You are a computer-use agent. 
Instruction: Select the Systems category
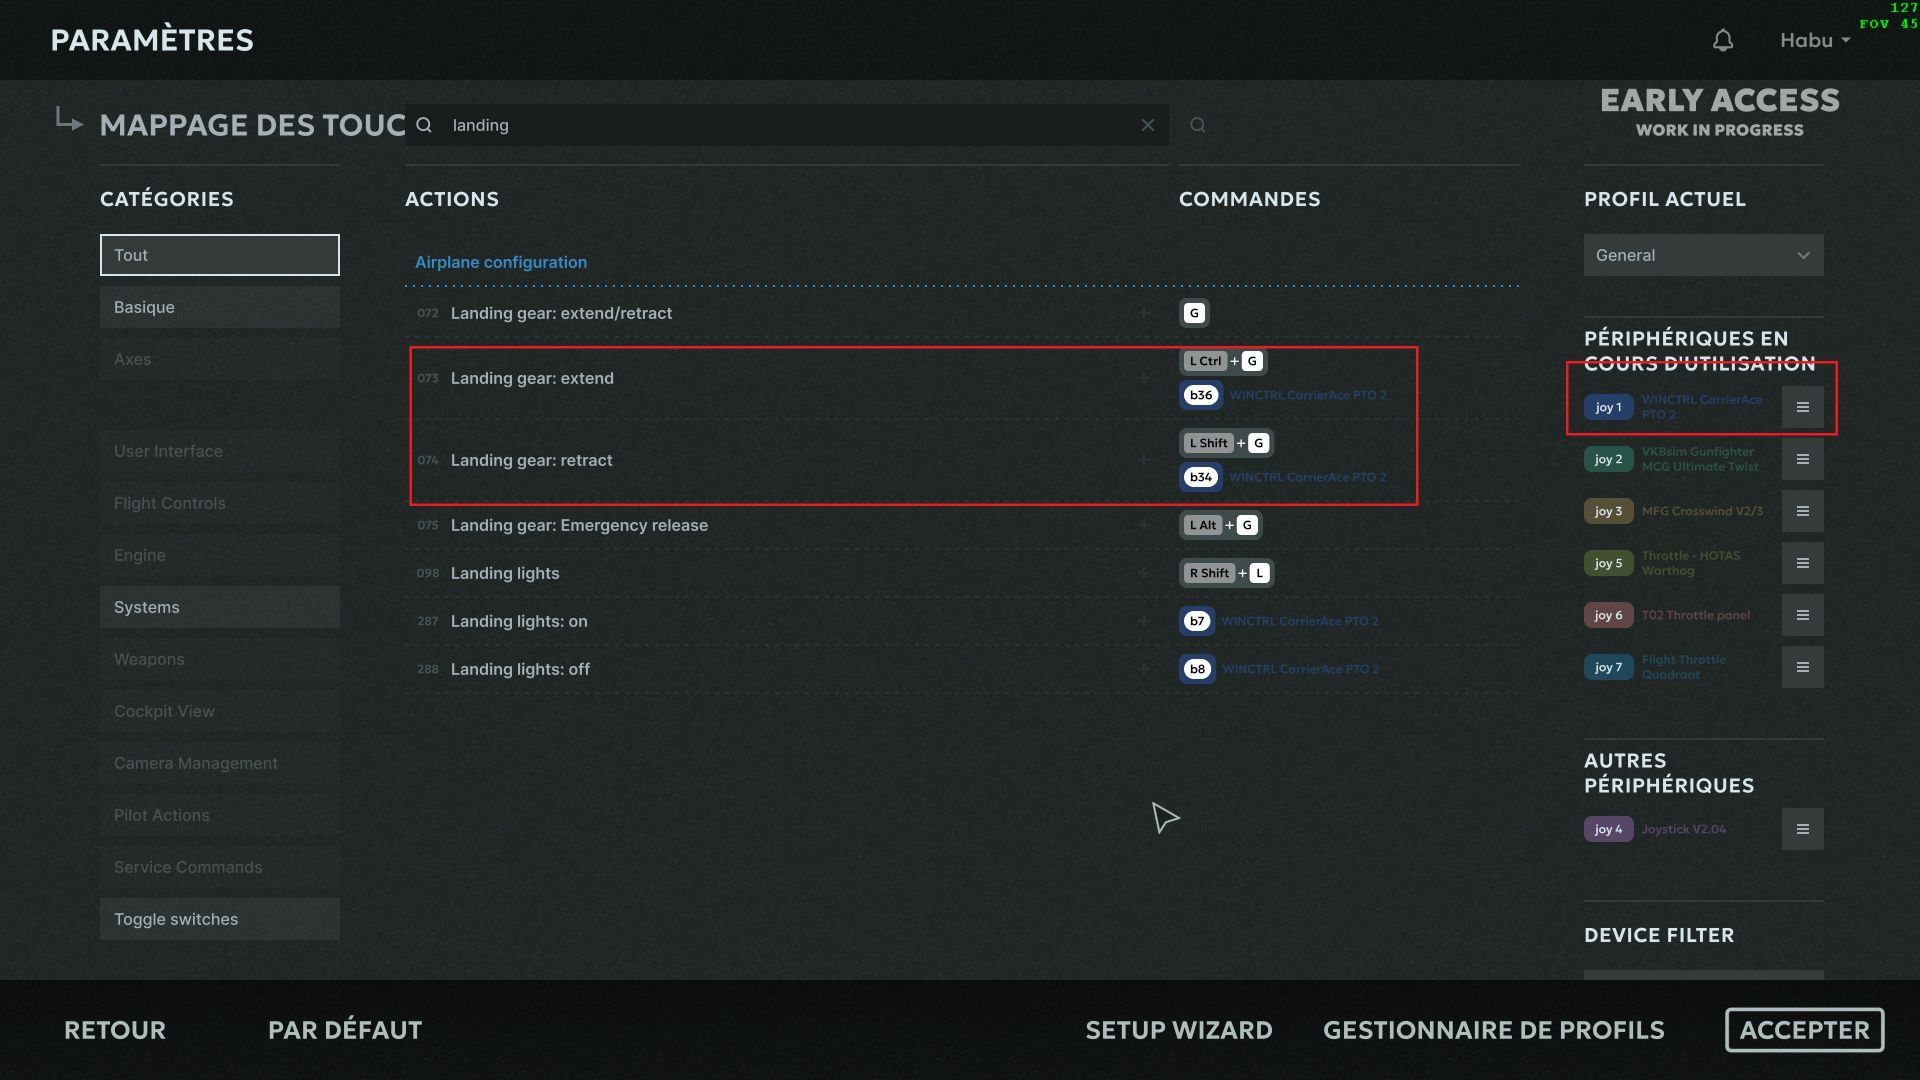click(220, 607)
